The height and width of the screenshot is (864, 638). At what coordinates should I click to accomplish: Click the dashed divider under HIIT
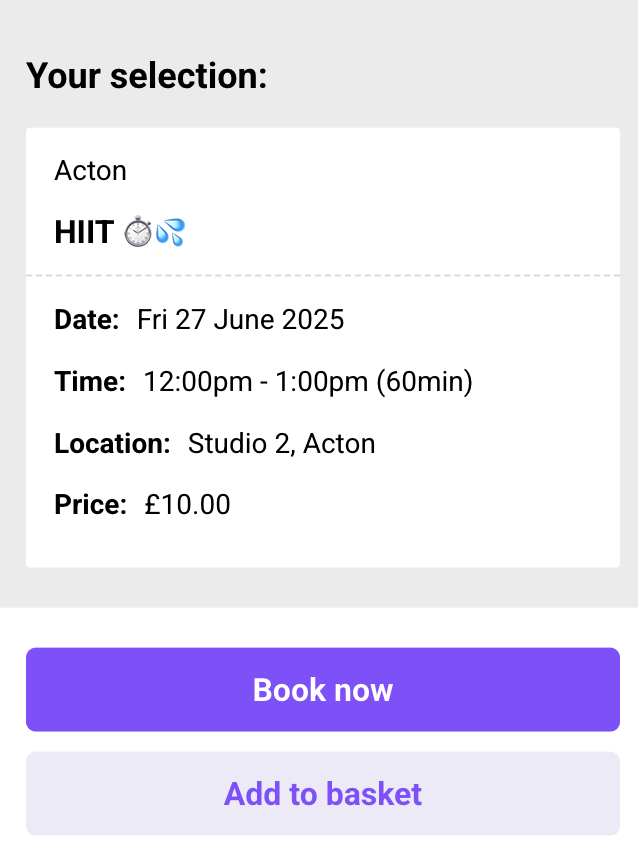click(x=323, y=275)
